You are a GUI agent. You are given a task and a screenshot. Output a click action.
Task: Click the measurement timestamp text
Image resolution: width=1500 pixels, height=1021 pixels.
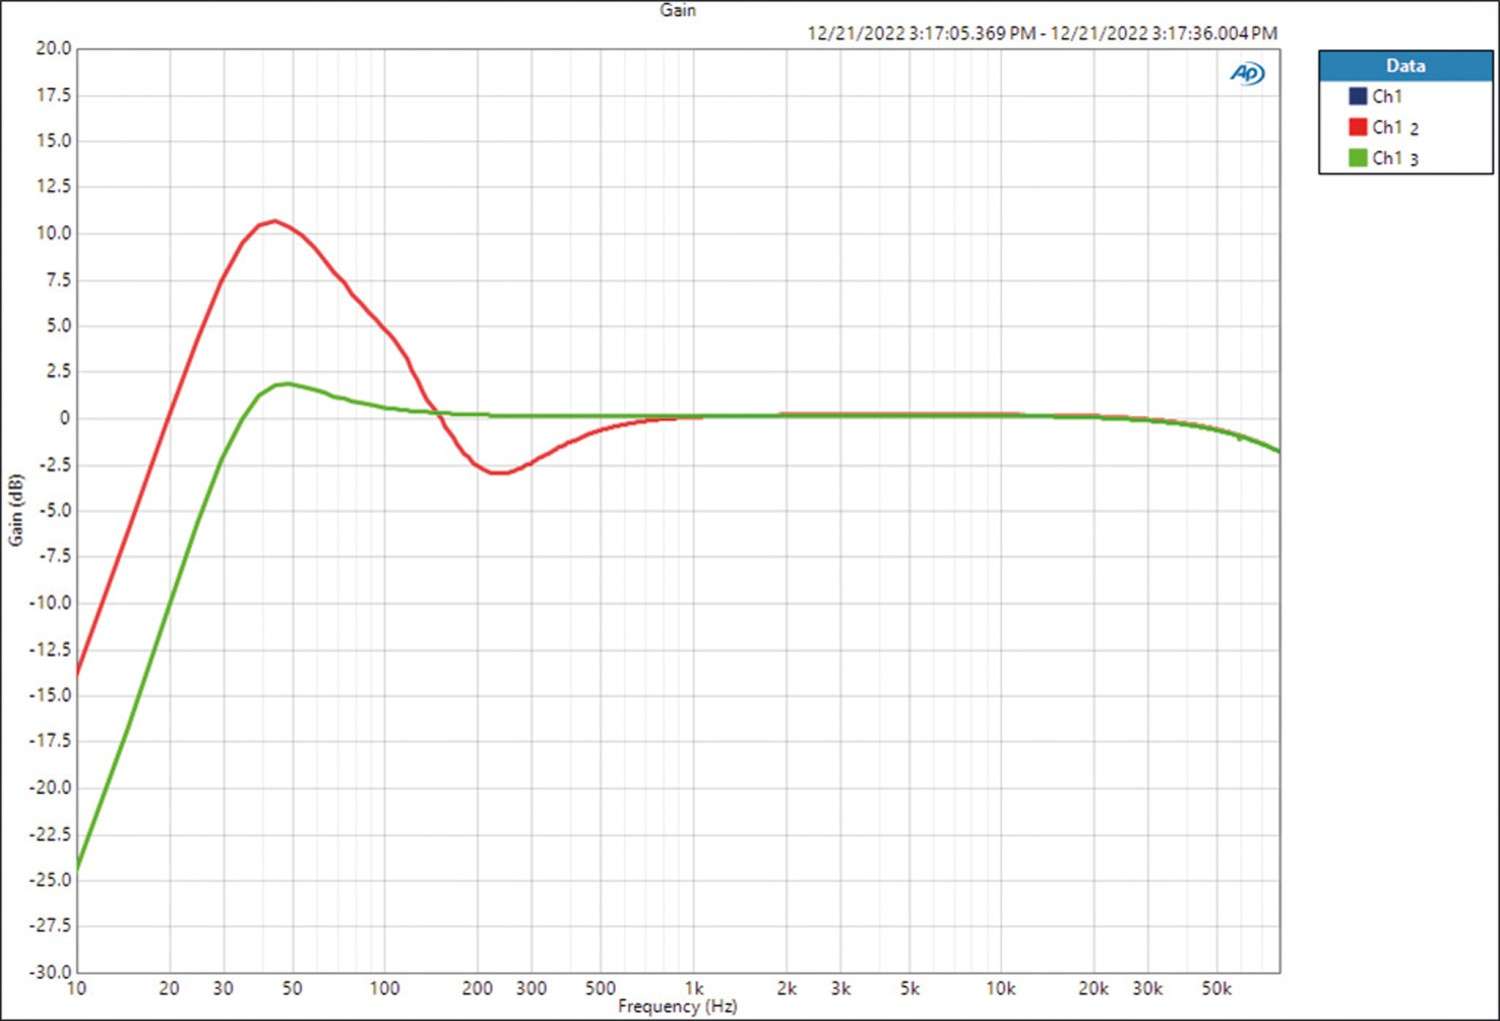[1042, 33]
